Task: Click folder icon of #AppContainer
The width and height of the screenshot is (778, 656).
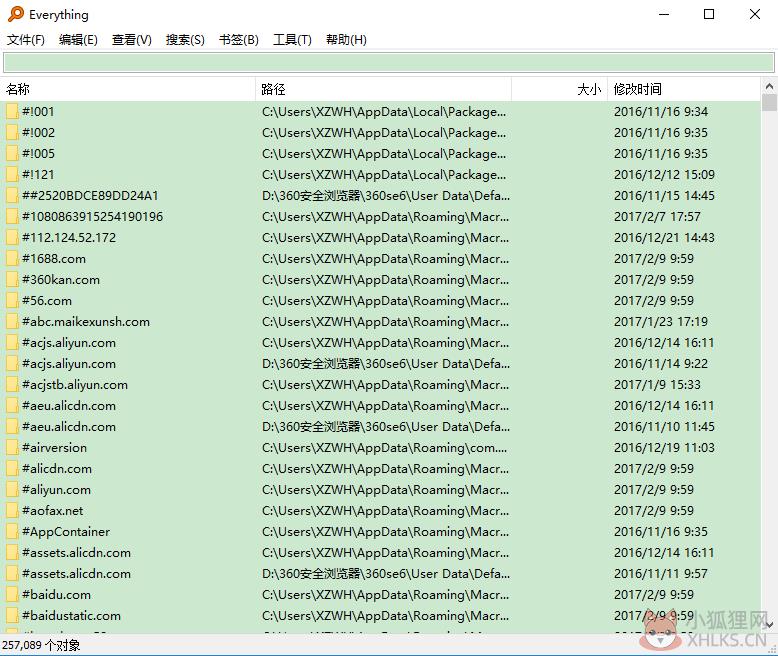Action: pos(12,531)
